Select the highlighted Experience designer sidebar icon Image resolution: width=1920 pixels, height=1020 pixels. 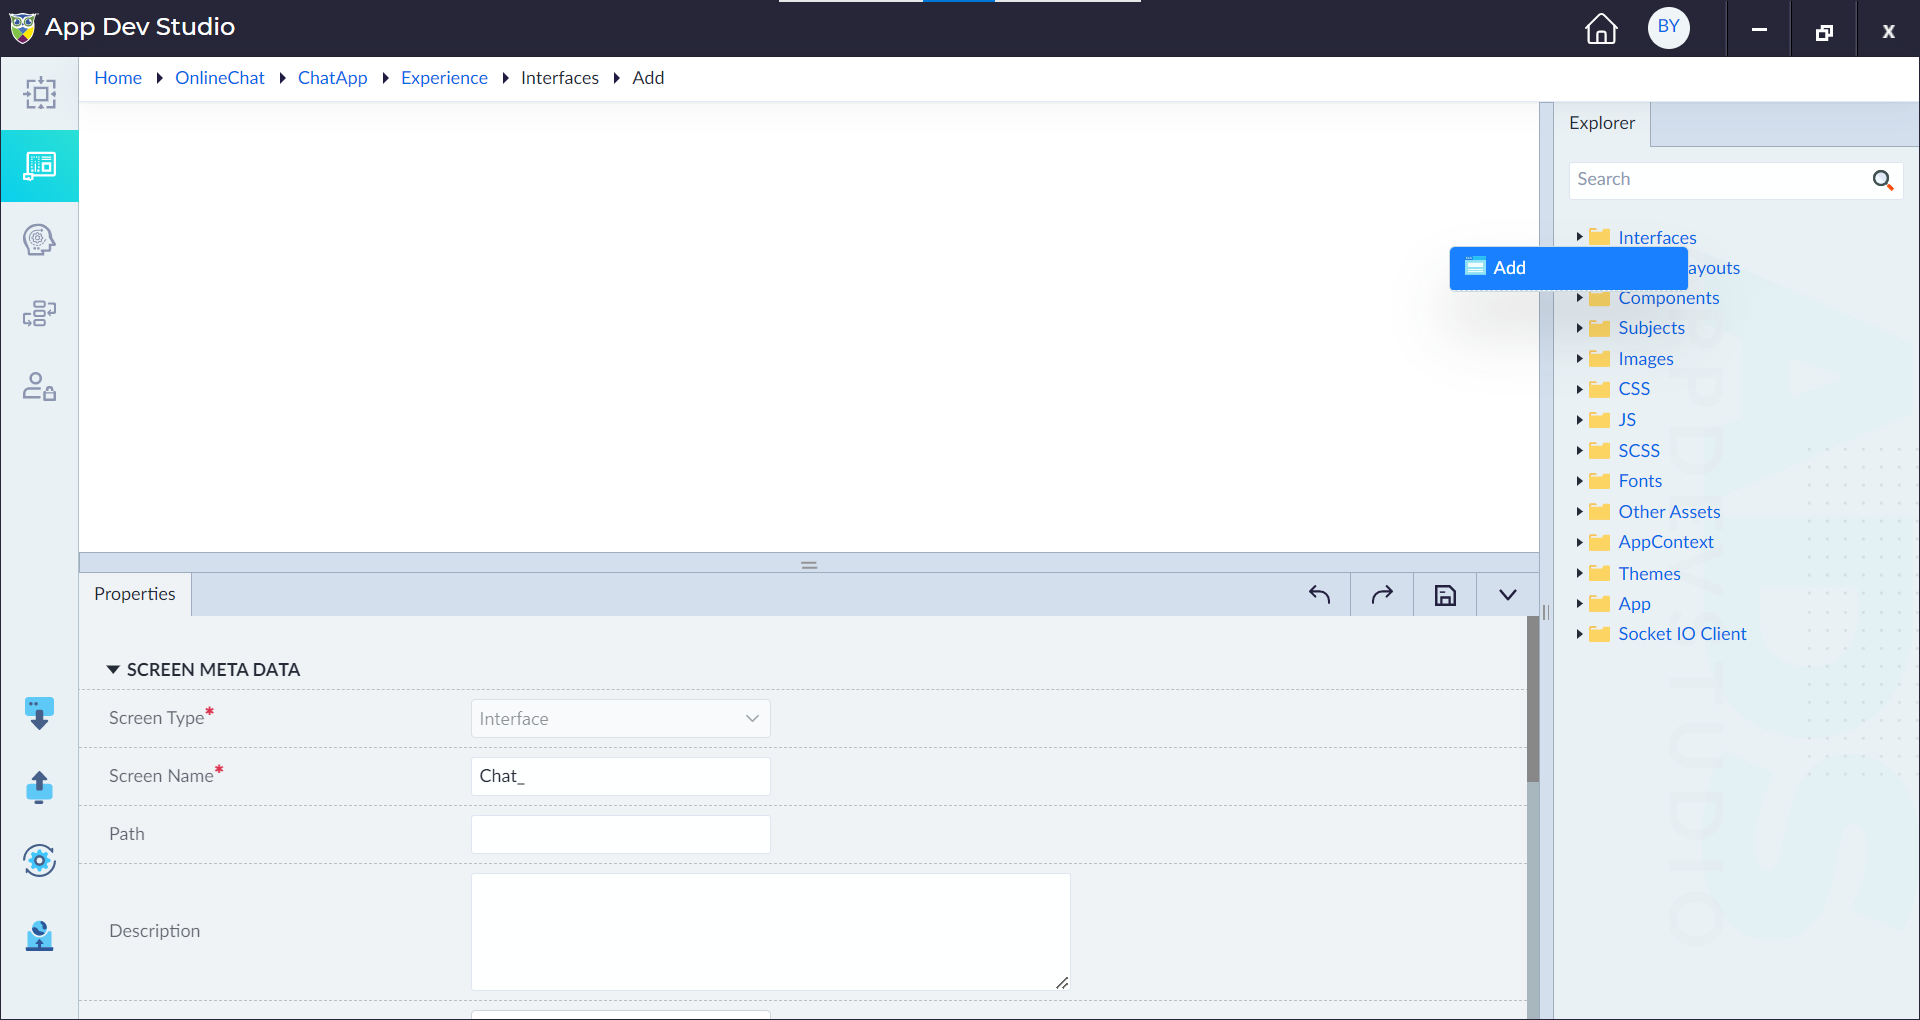pyautogui.click(x=40, y=166)
